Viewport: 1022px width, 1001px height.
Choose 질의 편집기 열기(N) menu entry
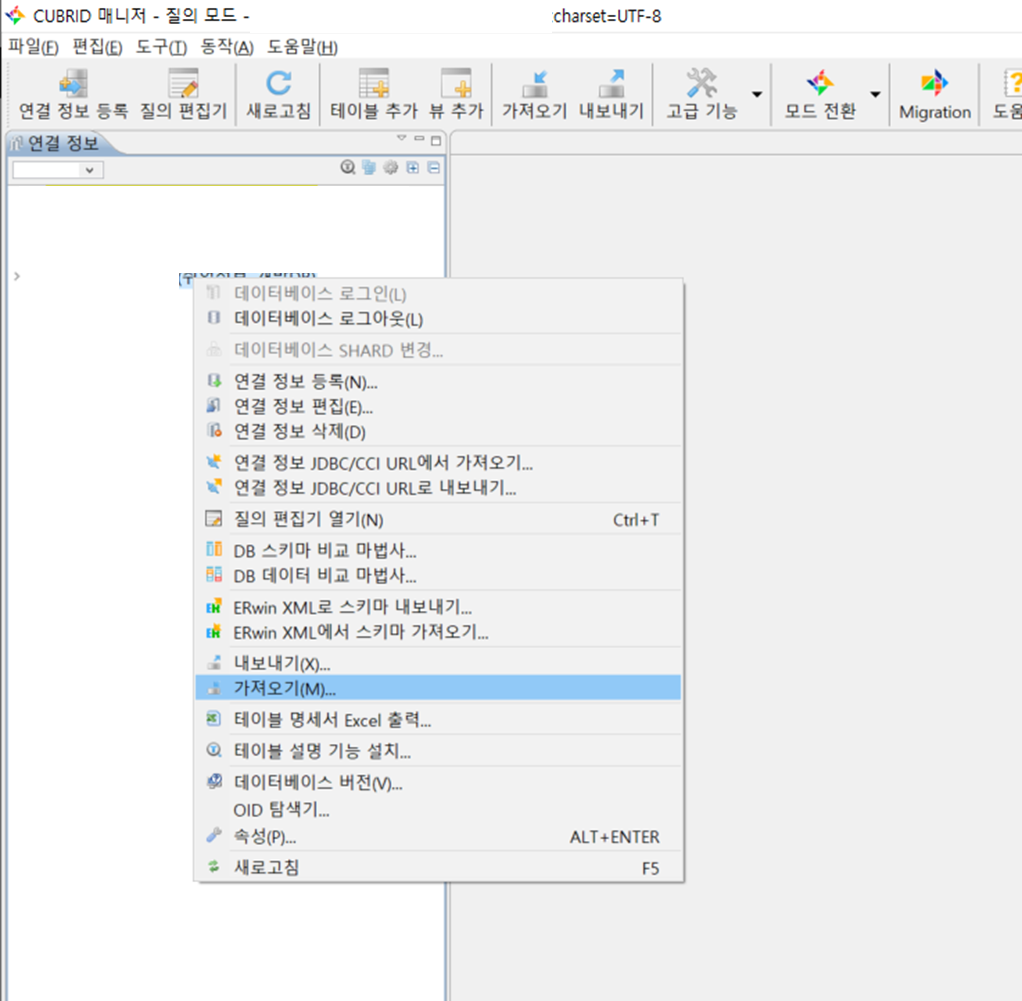(x=438, y=519)
